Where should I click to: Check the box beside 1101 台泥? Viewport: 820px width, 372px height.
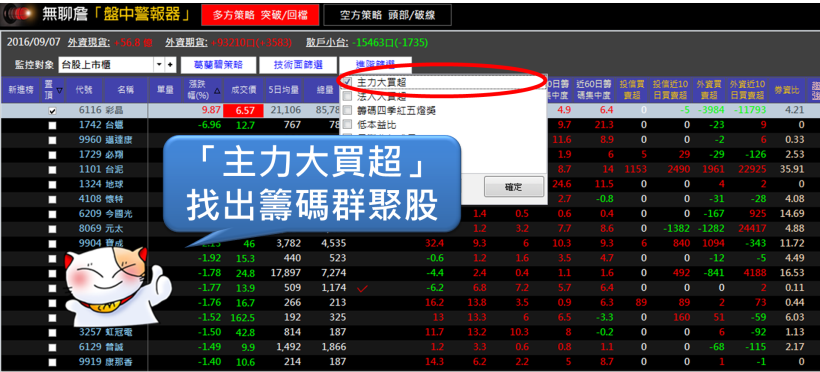pos(52,170)
